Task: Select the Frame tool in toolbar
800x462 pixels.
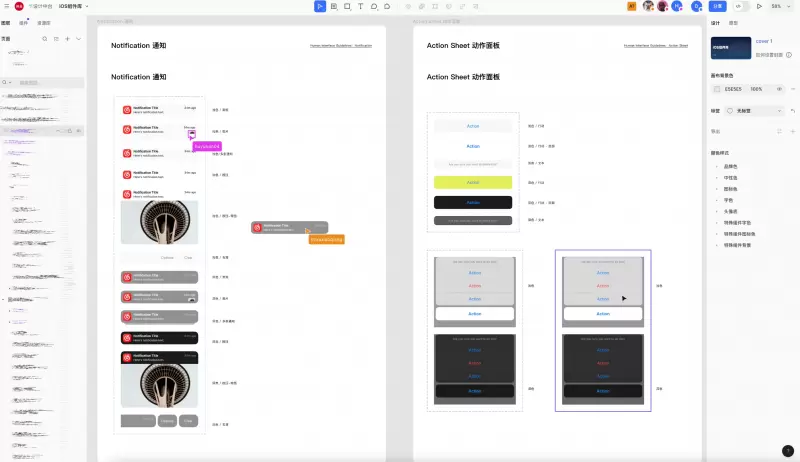Action: coord(334,6)
